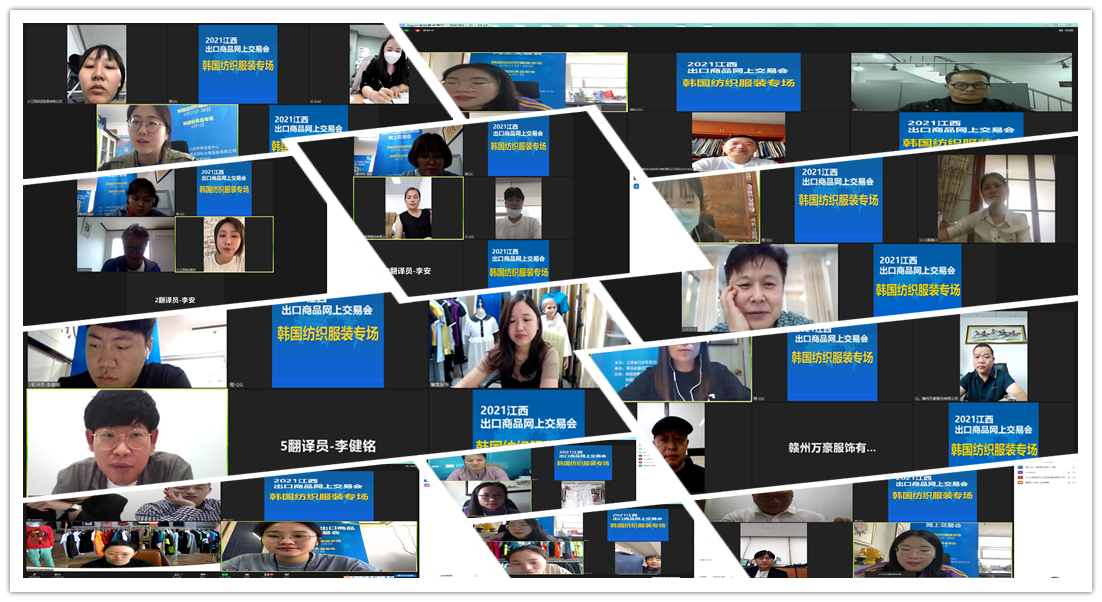
Task: Click the blue avatar in the participants list
Action: 1020,467
